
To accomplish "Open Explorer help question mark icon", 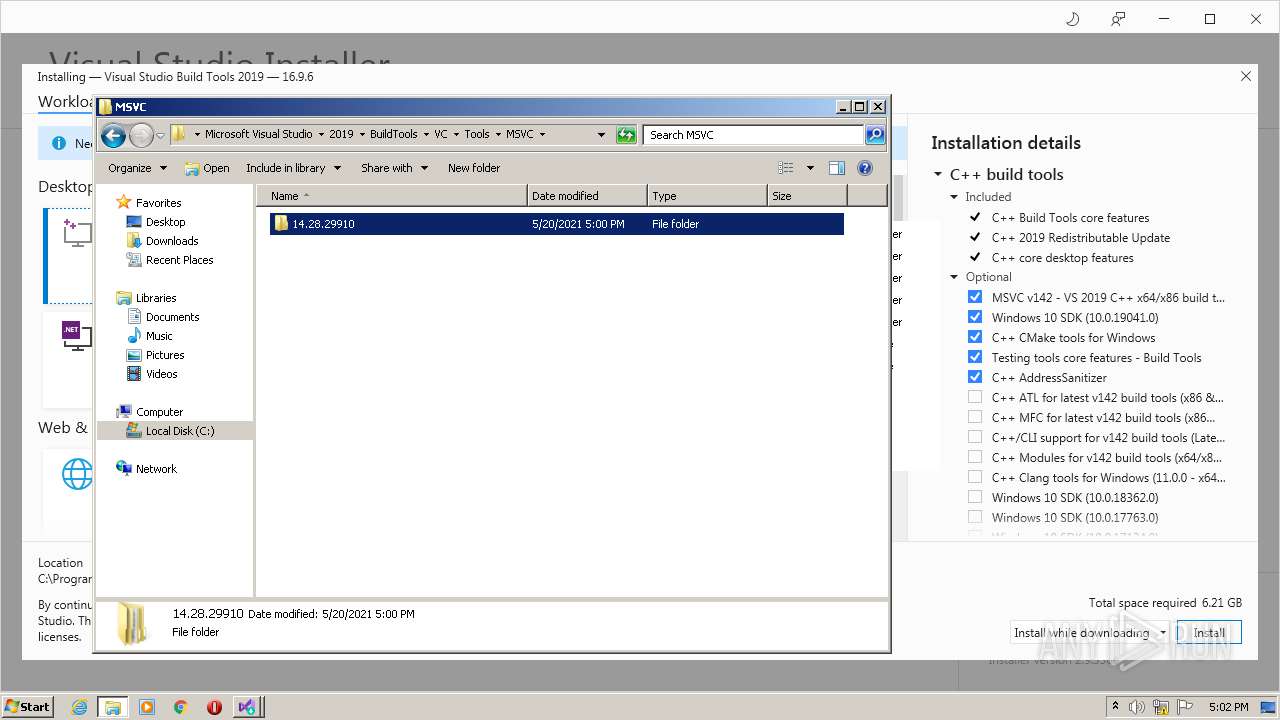I will (865, 168).
